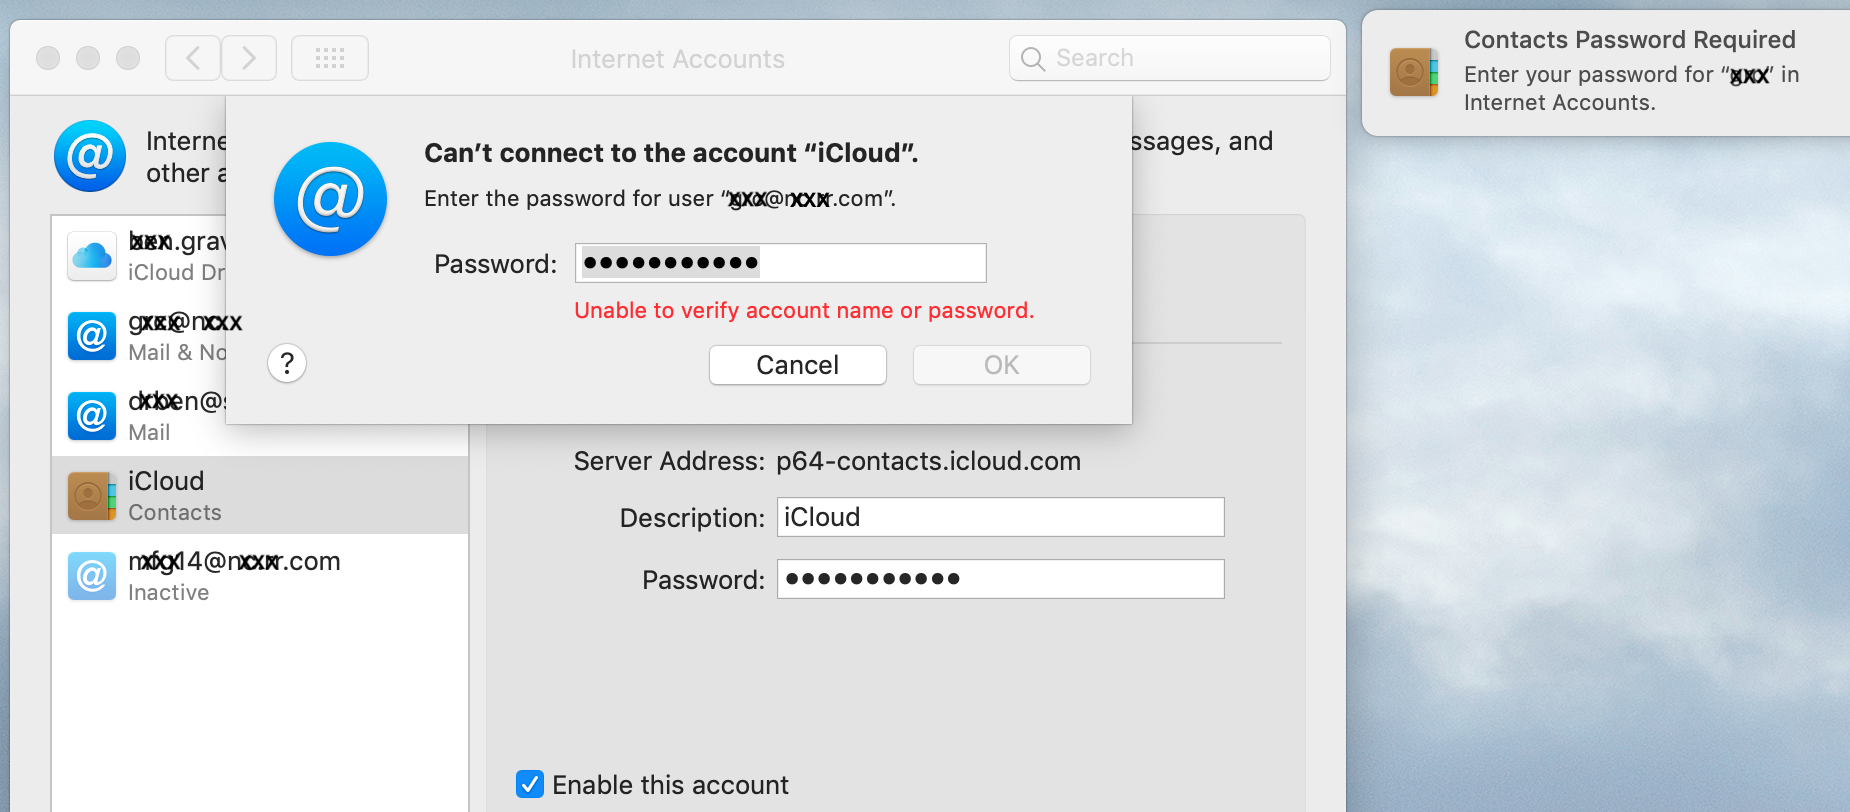The height and width of the screenshot is (812, 1850).
Task: Click the inactive account's @ icon
Action: pos(91,576)
